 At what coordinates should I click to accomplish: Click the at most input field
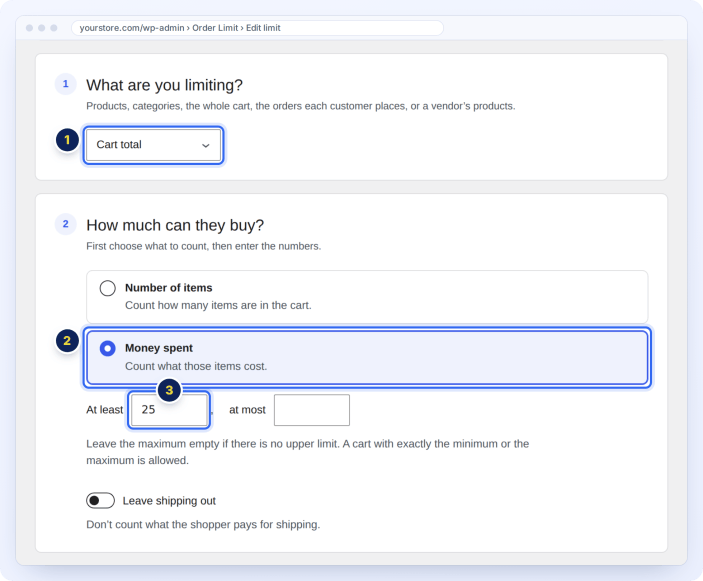pyautogui.click(x=312, y=410)
